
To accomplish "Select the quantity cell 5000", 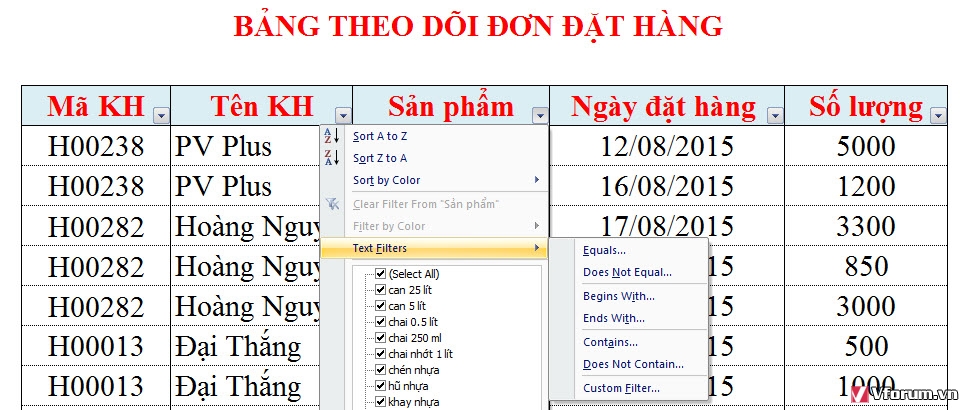I will (x=866, y=146).
